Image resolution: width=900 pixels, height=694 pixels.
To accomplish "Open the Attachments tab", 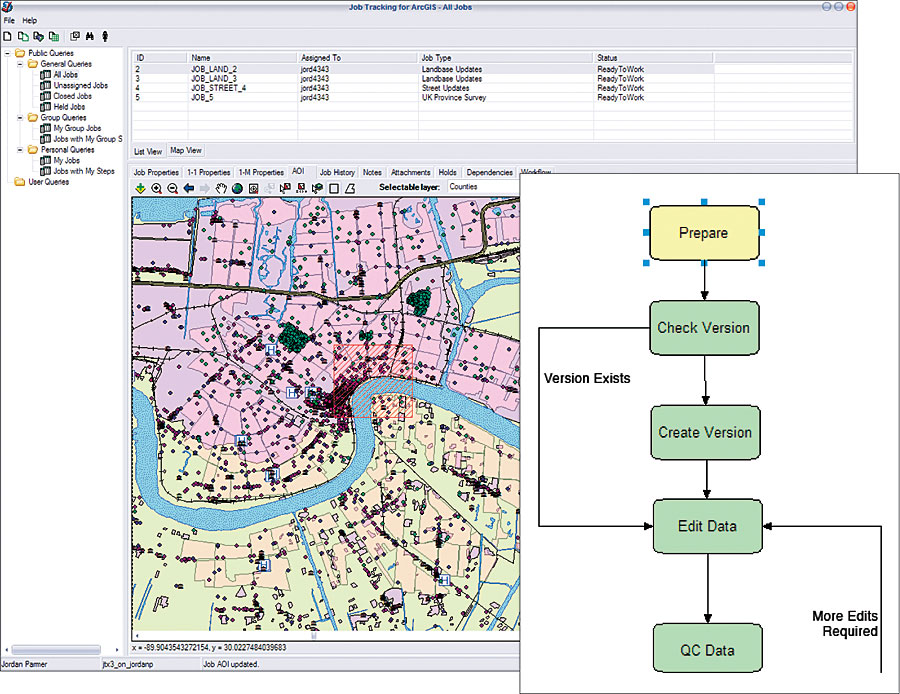I will tap(410, 172).
